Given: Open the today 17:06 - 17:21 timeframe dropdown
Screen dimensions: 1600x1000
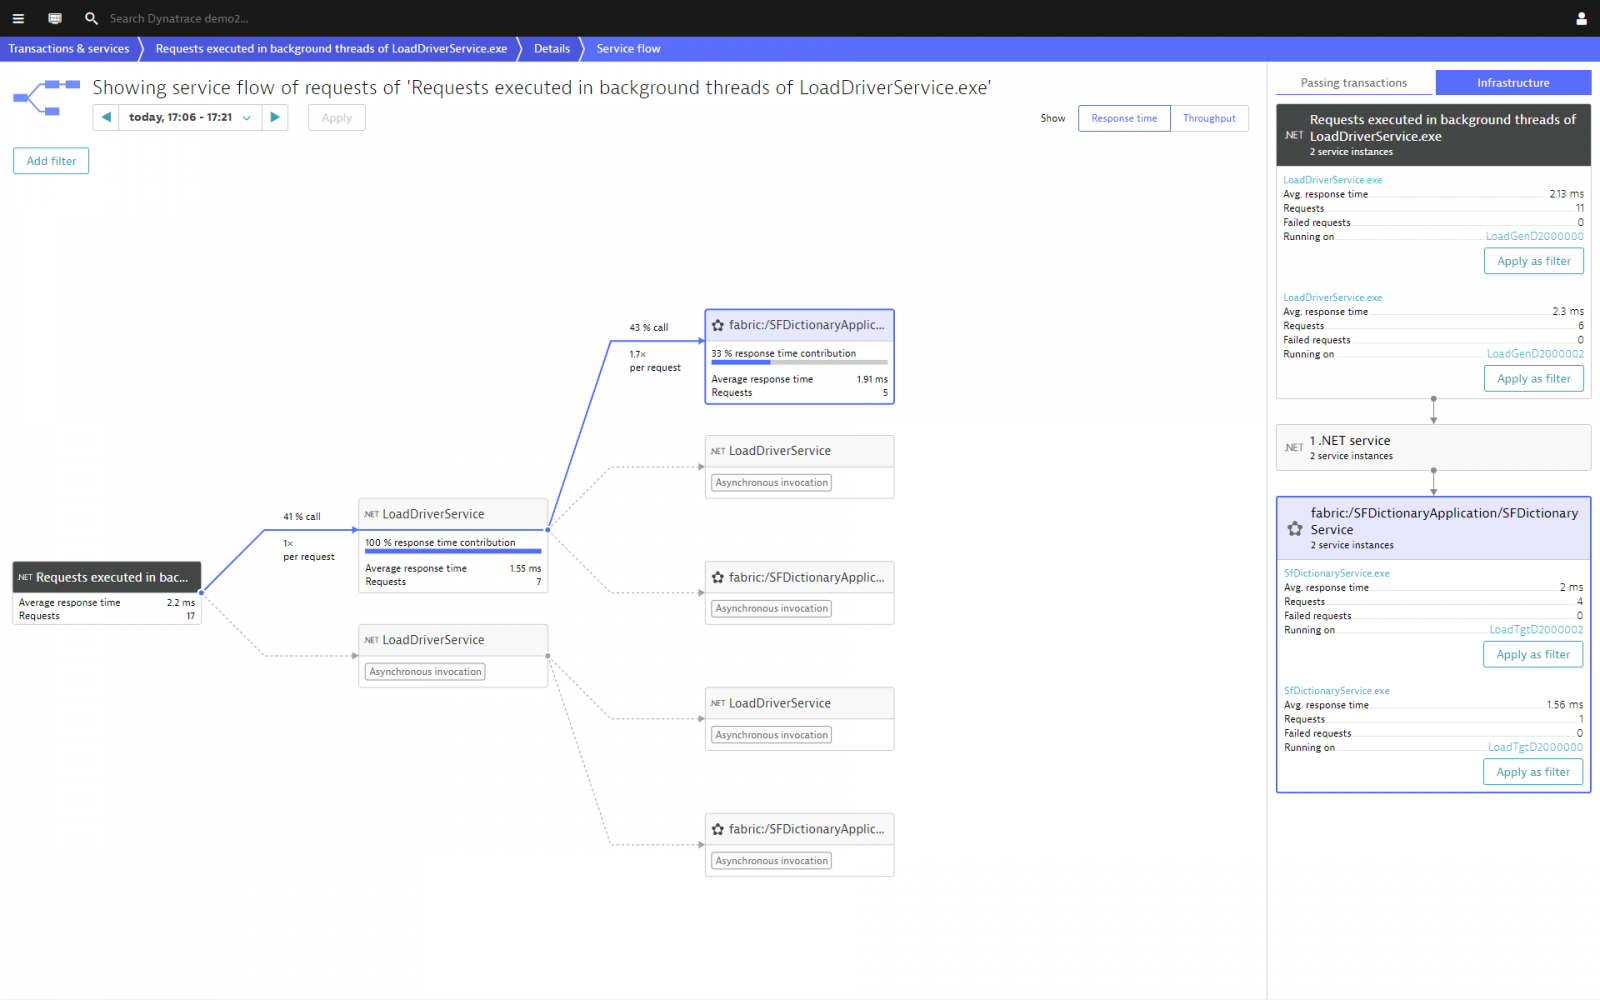Looking at the screenshot, I should (x=190, y=117).
